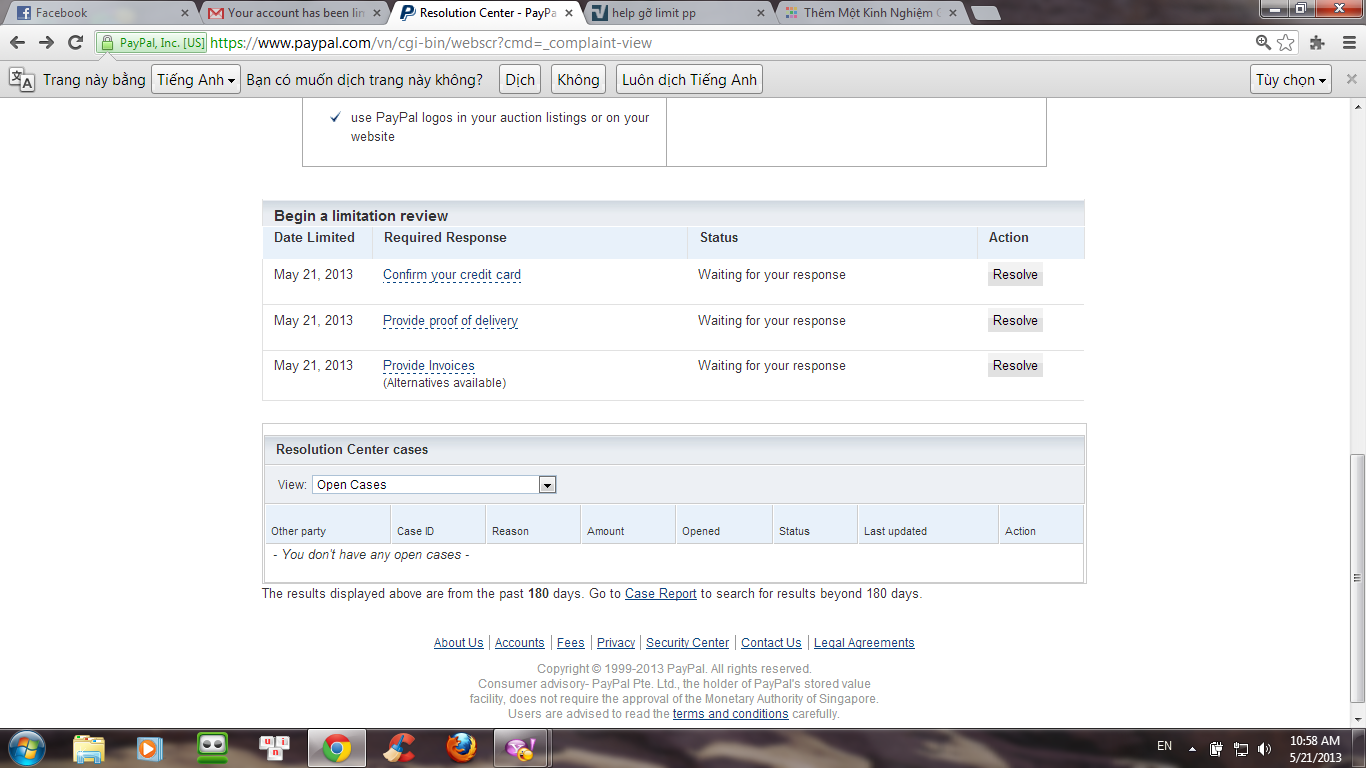Bookmark this page with the star icon

(1286, 43)
